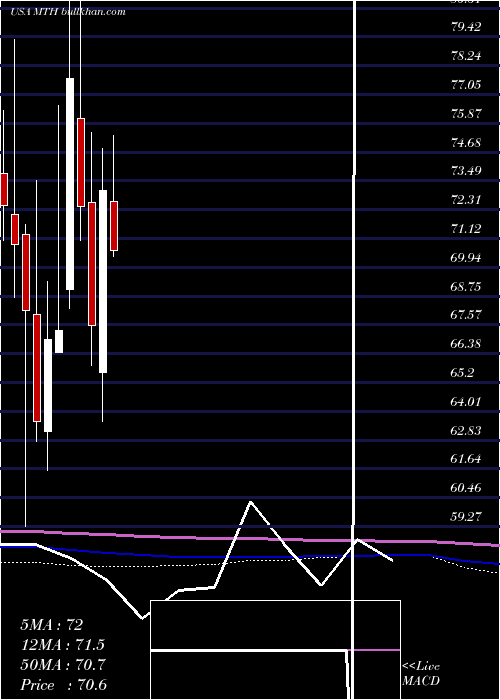Click the 77.05 price axis label

click(x=466, y=84)
